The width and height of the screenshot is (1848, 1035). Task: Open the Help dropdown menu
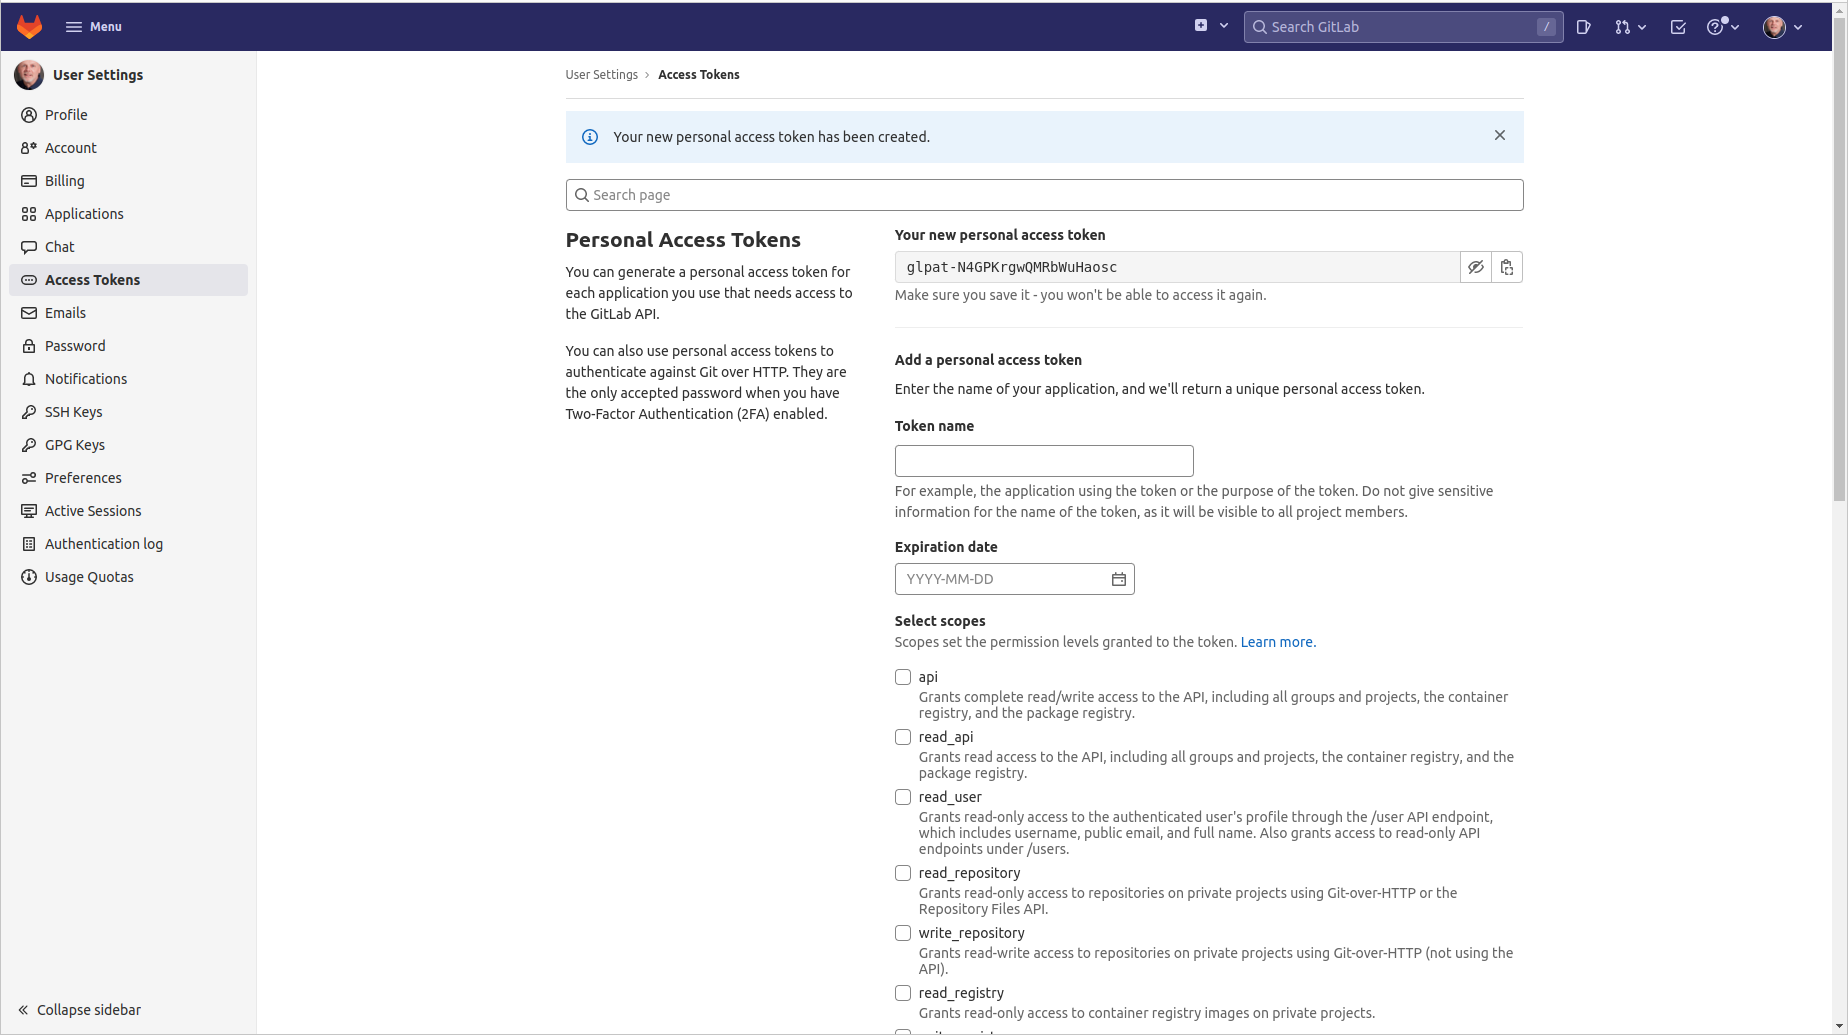click(x=1722, y=27)
